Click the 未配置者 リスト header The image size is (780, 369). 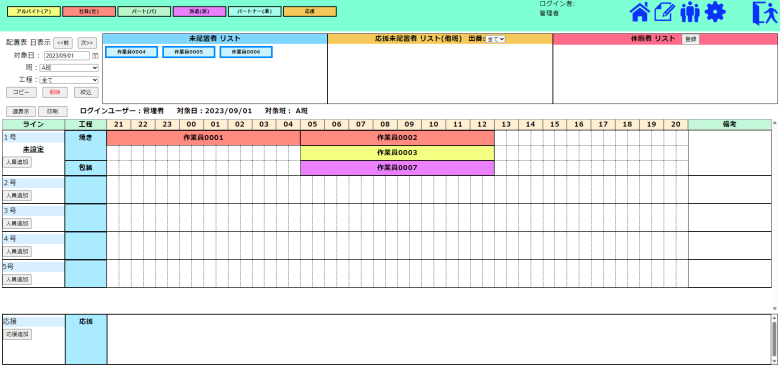tap(215, 39)
